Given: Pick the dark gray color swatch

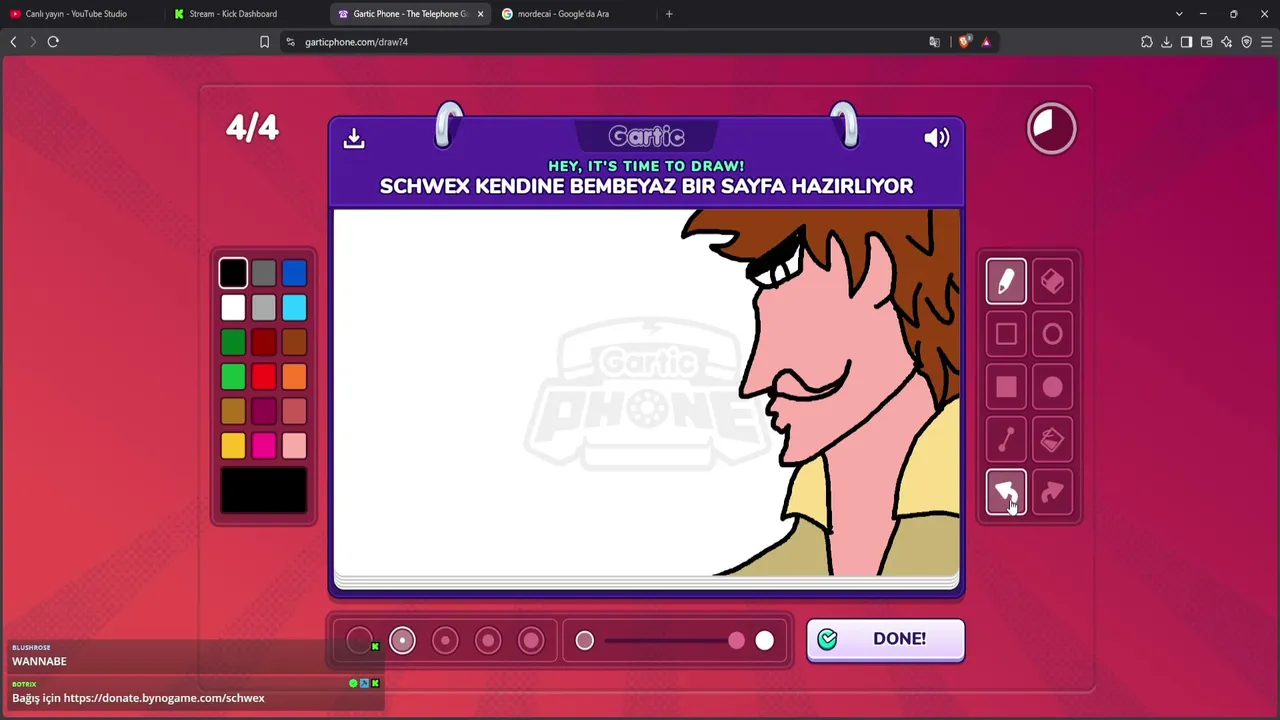Looking at the screenshot, I should coord(264,273).
